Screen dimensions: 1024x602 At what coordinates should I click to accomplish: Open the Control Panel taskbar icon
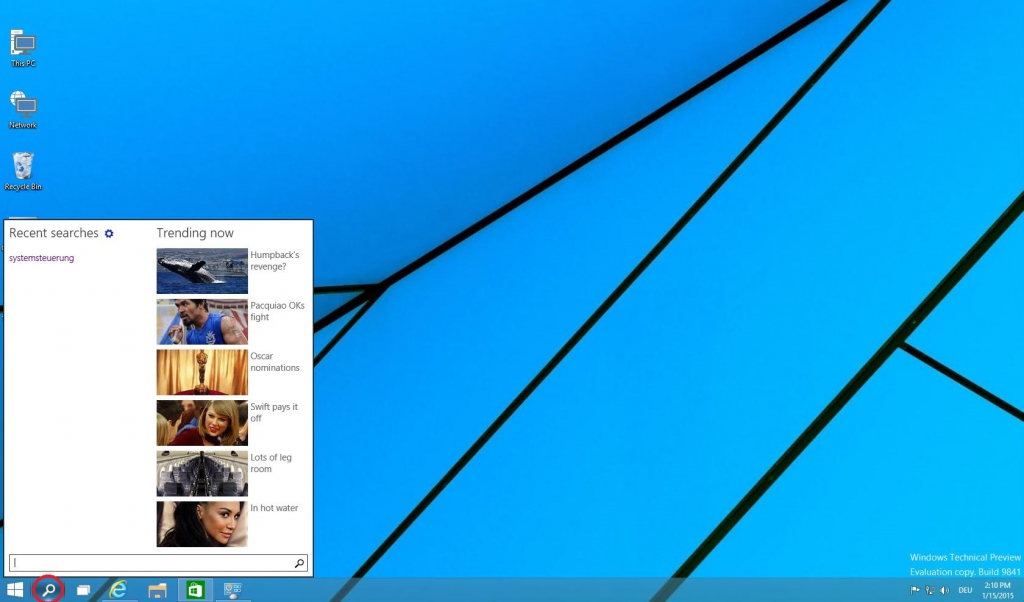click(x=233, y=590)
